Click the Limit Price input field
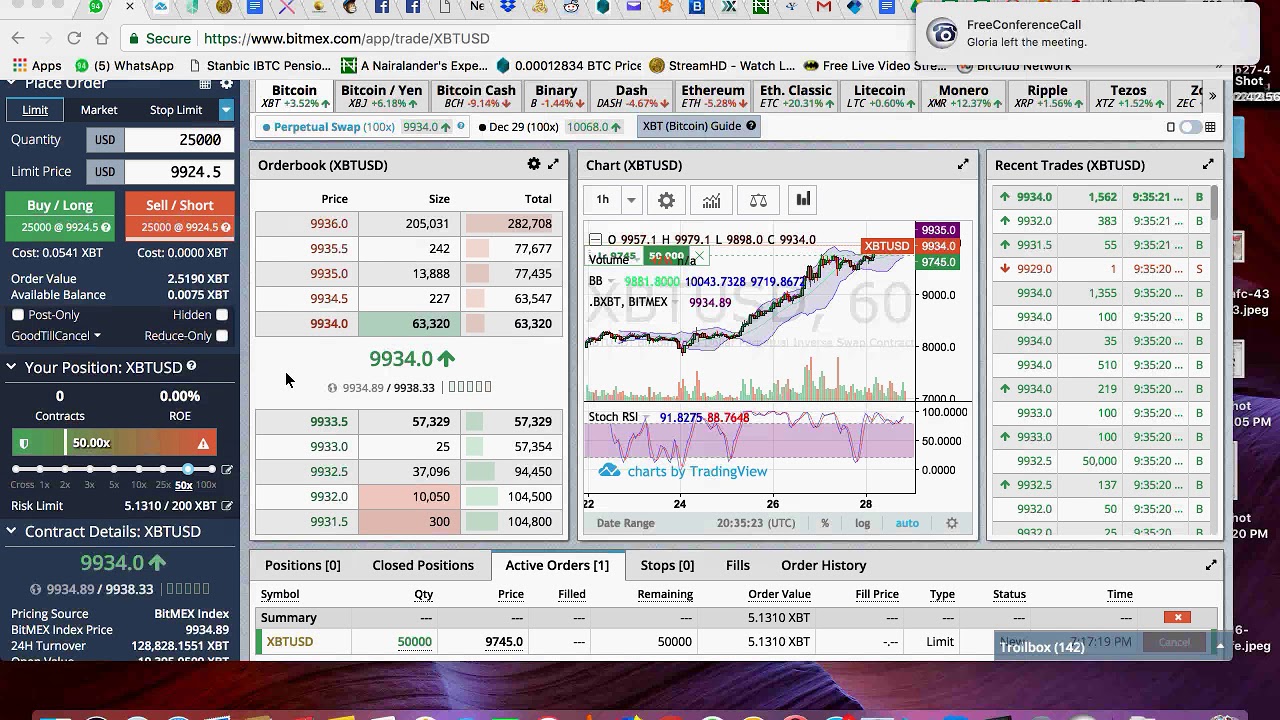This screenshot has height=720, width=1280. coord(179,172)
